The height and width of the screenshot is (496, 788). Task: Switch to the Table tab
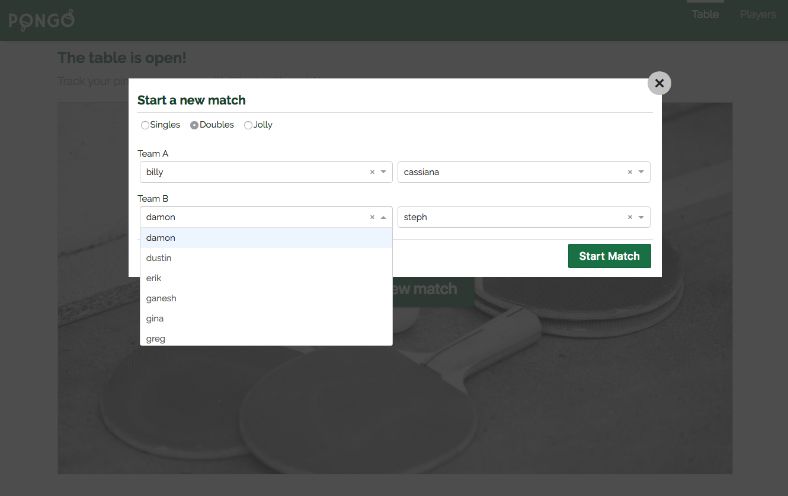point(705,15)
